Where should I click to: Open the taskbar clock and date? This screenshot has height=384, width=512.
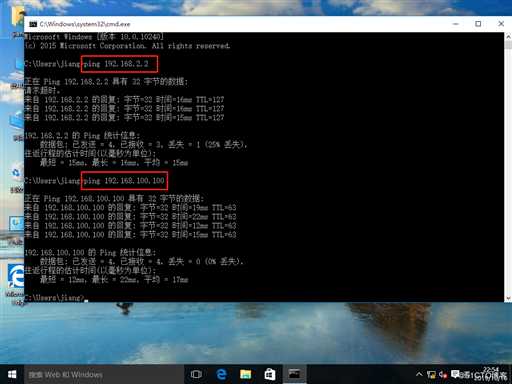[x=491, y=375]
